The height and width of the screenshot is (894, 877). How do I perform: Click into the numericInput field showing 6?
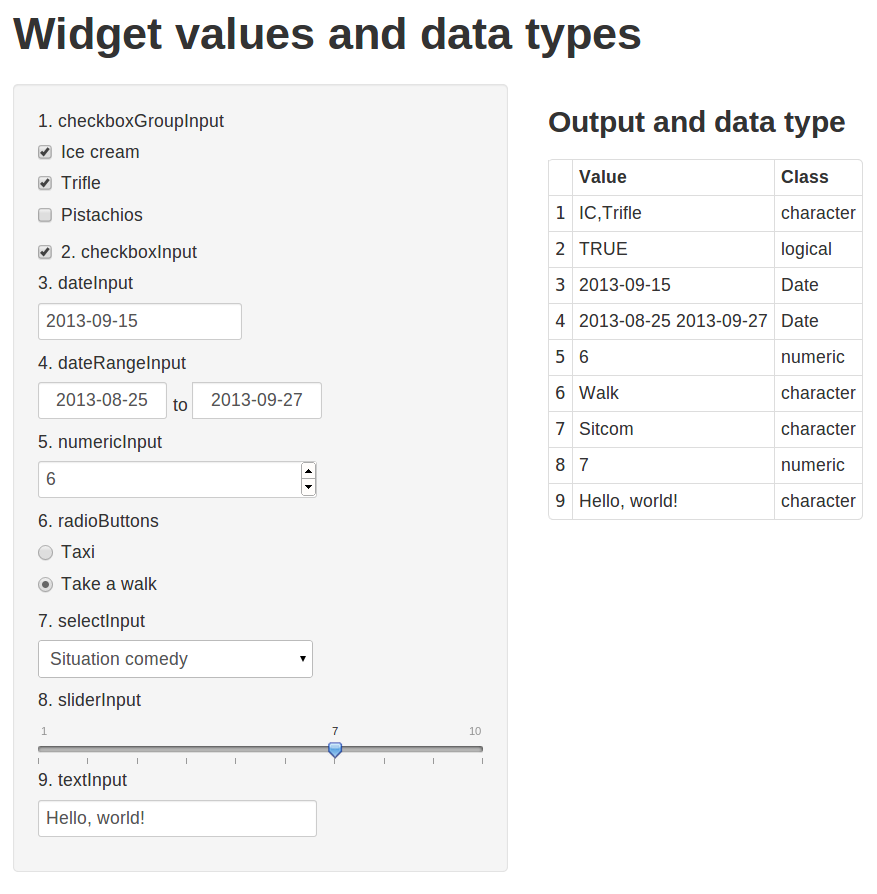[168, 479]
